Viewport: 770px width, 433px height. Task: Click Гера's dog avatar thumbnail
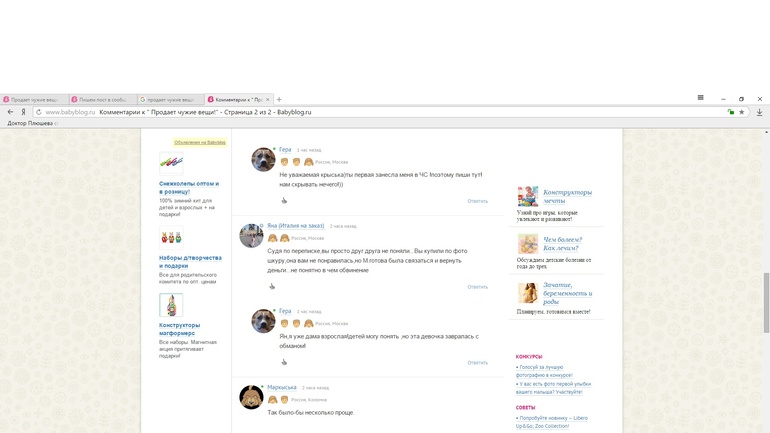coord(263,159)
